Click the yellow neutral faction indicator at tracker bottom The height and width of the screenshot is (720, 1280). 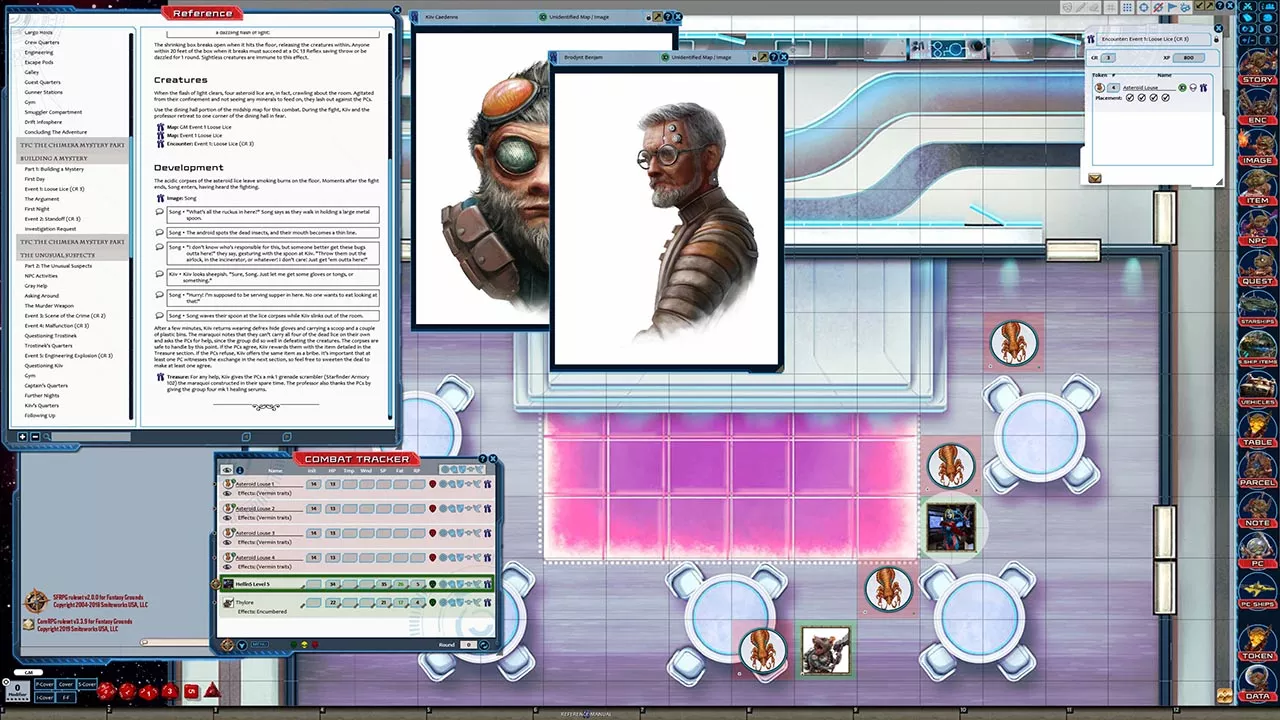304,645
